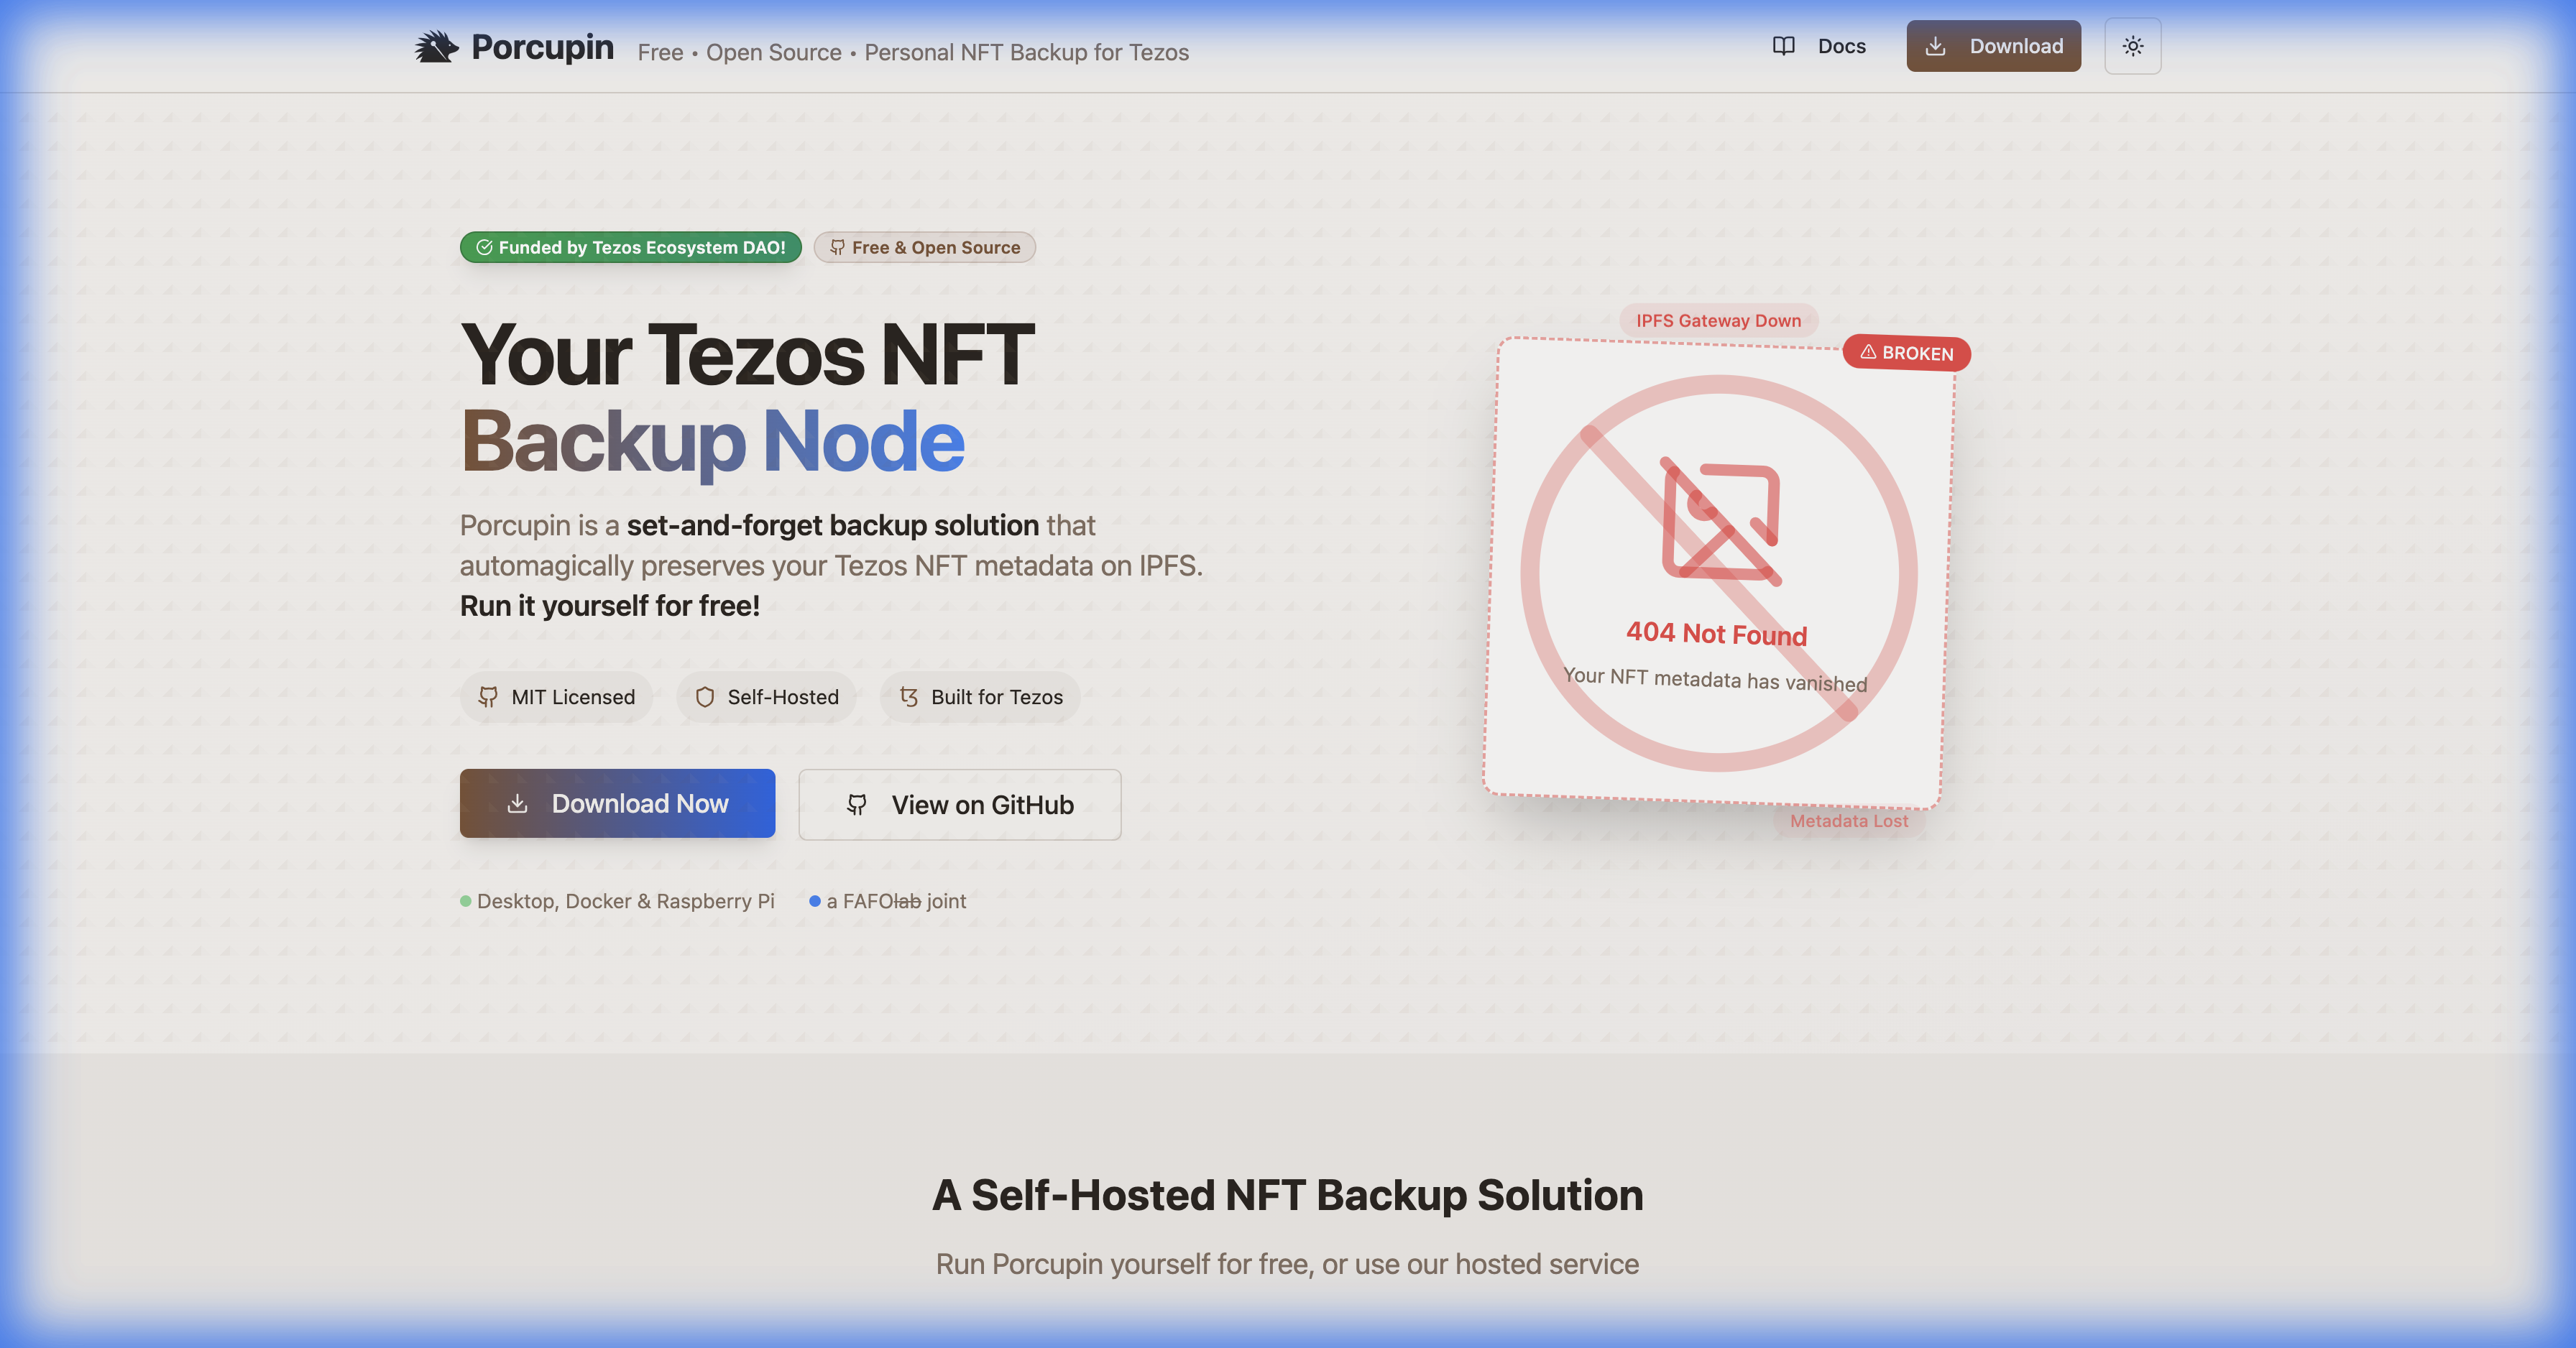
Task: Click the warning icon inside BROKEN tag
Action: [1868, 354]
